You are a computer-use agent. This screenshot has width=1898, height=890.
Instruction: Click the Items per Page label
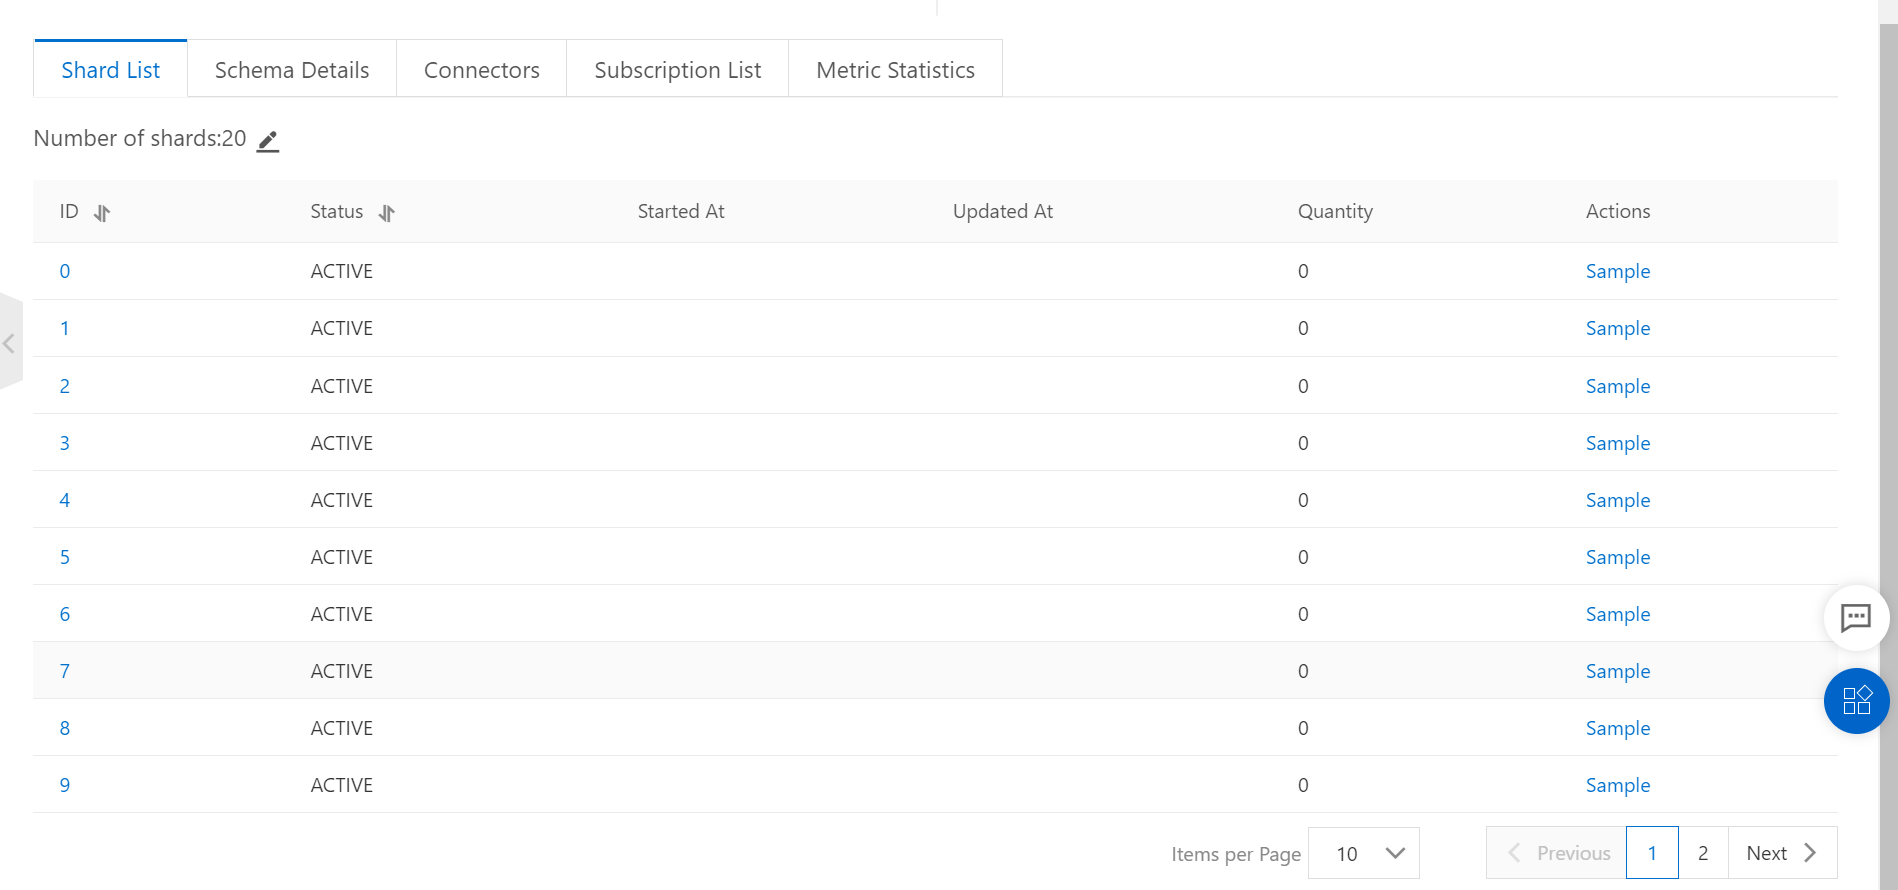(x=1236, y=854)
